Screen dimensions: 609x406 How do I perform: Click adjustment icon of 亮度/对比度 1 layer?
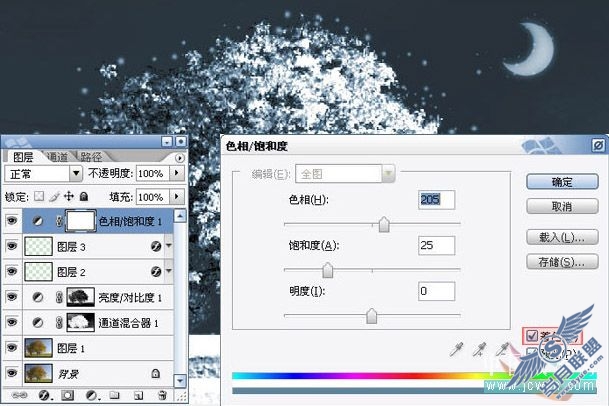pyautogui.click(x=38, y=297)
